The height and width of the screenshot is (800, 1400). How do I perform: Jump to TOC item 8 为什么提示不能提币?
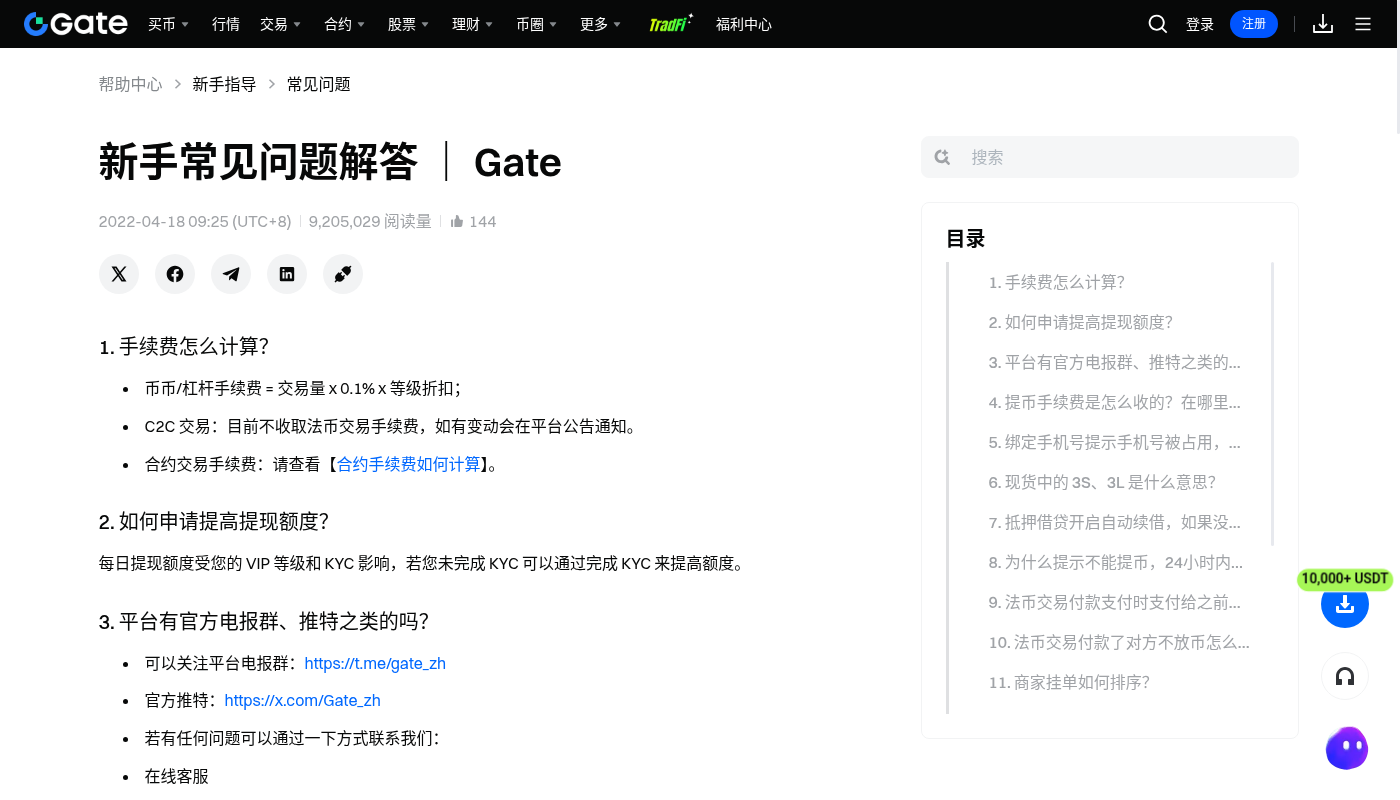pos(1116,562)
